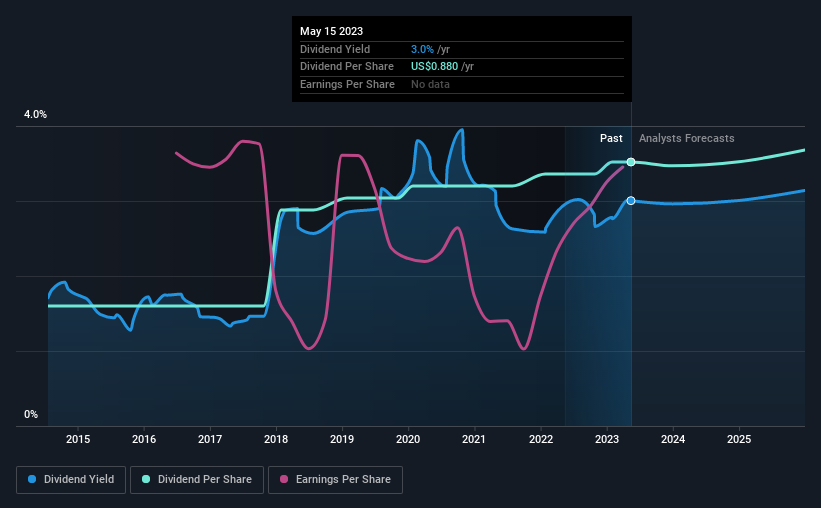
Task: Click the 2020 x-axis label
Action: [408, 439]
